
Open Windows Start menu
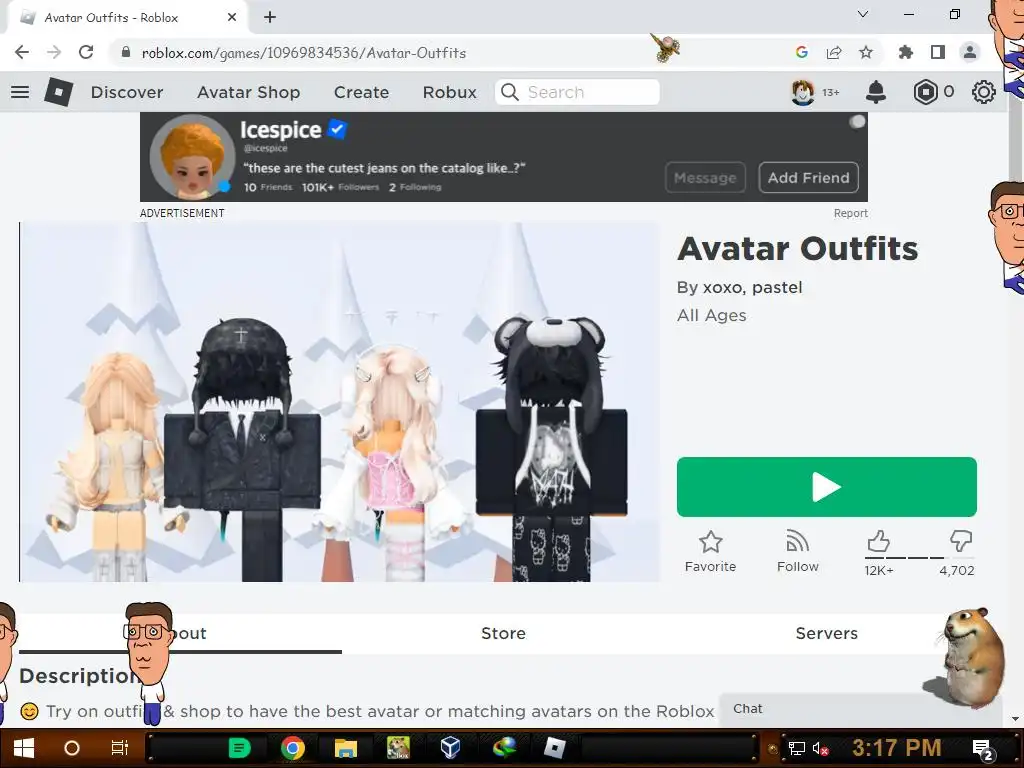coord(24,748)
